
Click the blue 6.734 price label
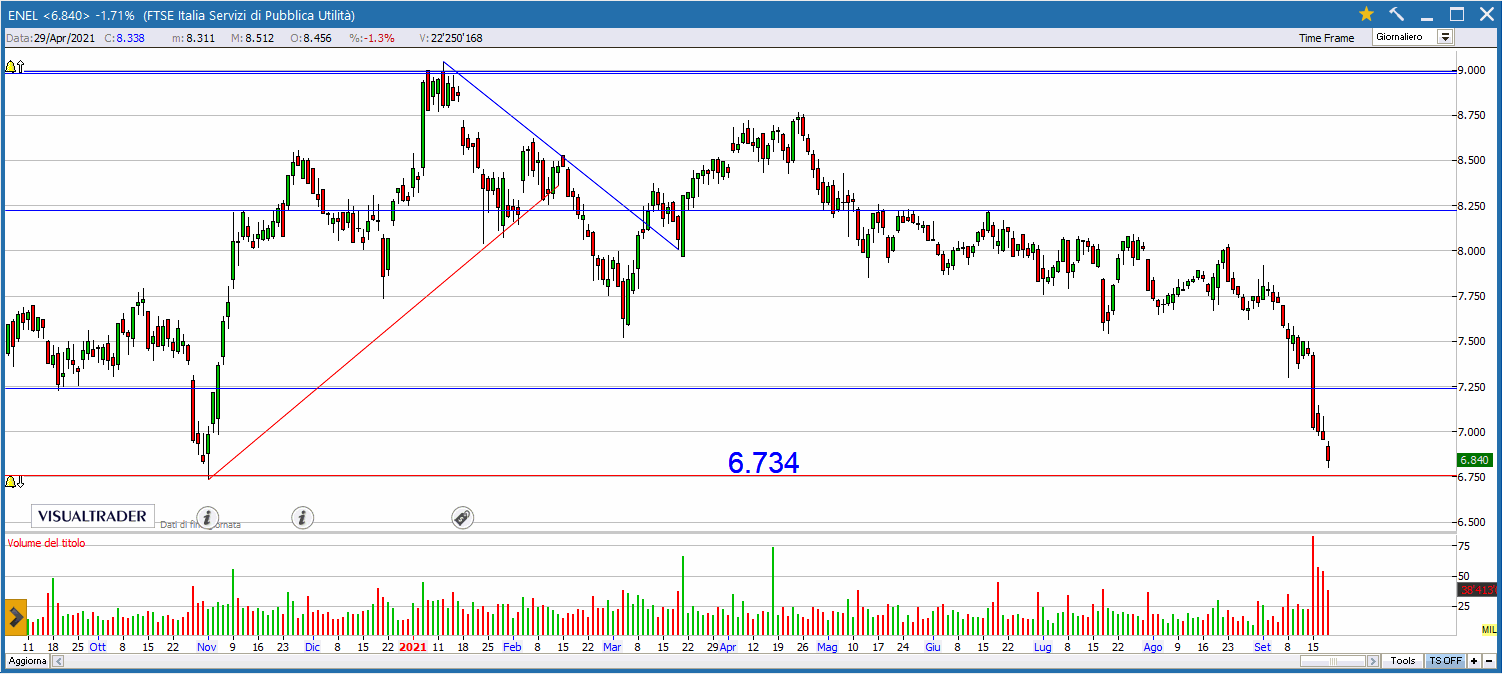click(x=763, y=463)
